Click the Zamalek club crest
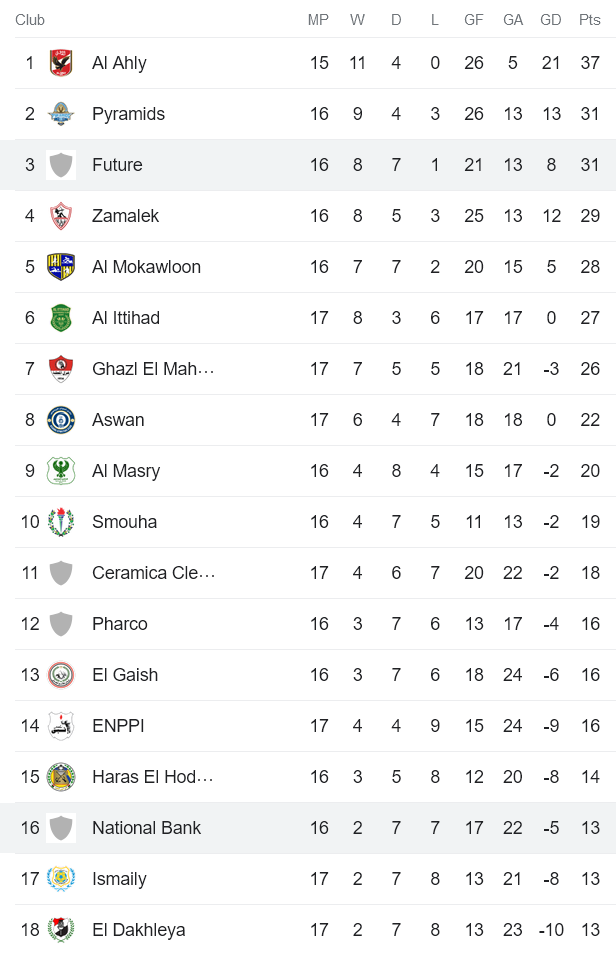This screenshot has height=962, width=616. pos(61,216)
